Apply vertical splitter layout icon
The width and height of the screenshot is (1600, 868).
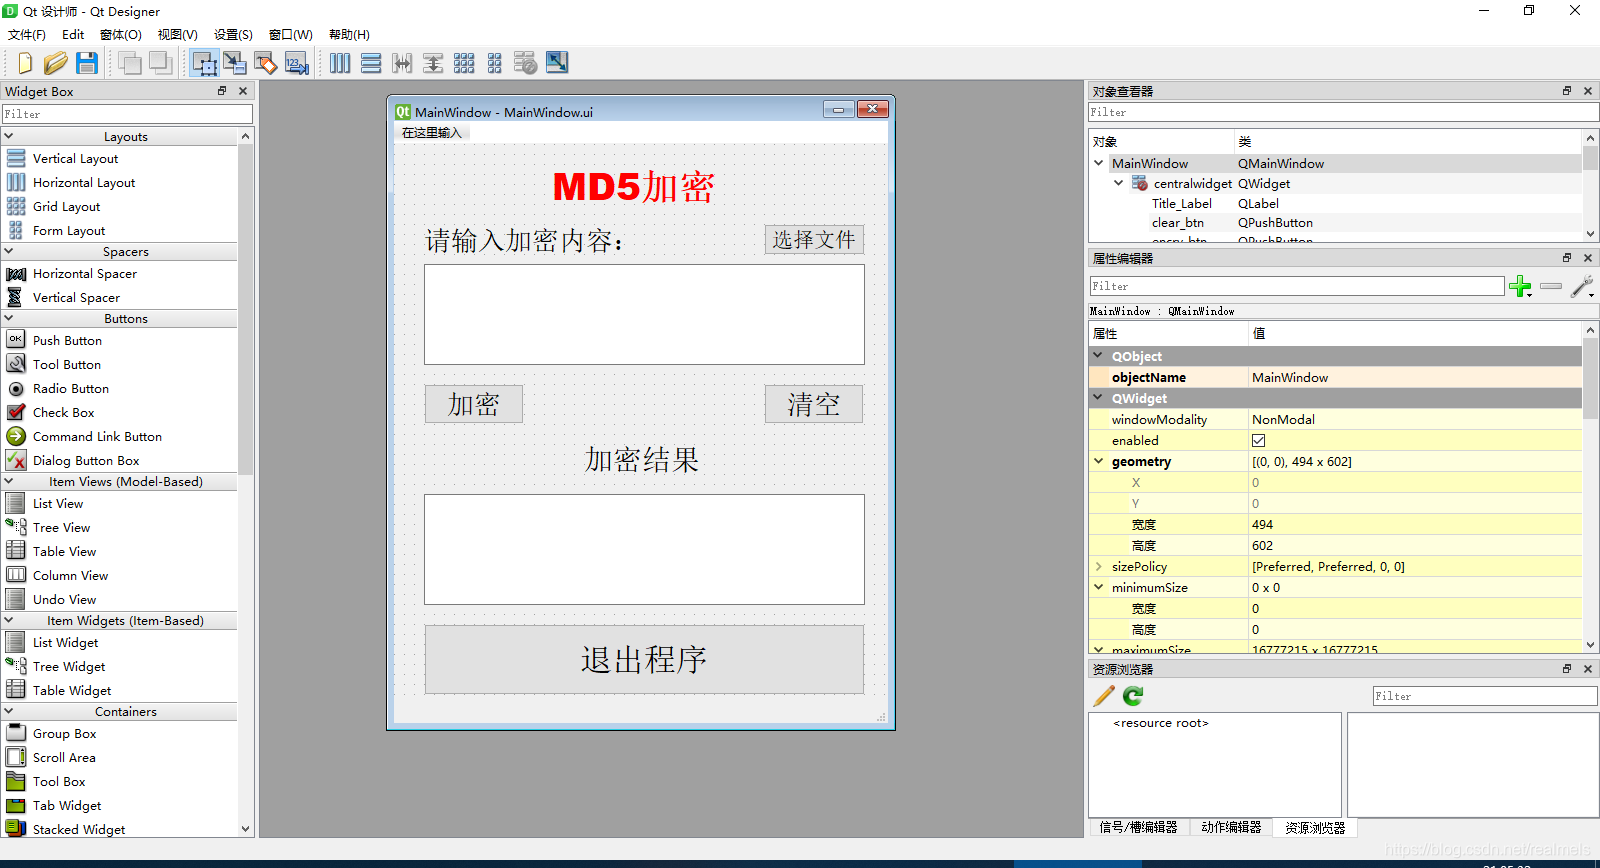433,63
